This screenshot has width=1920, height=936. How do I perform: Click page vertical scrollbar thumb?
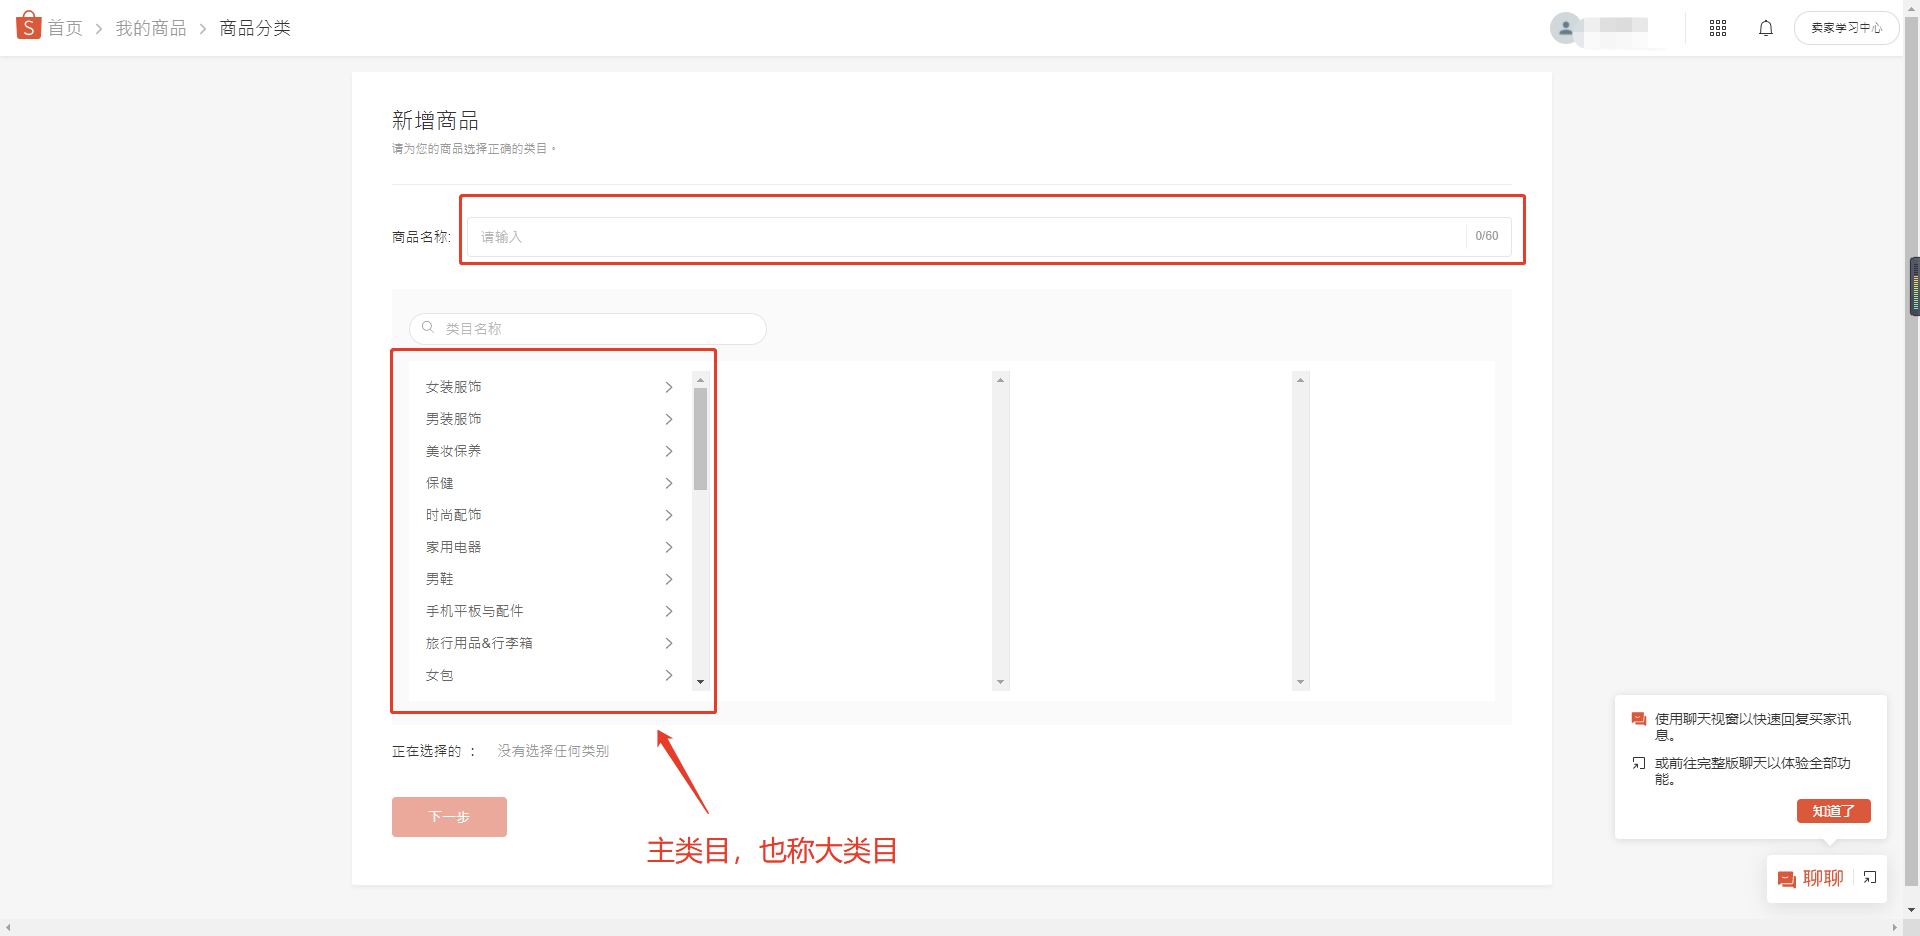(x=1912, y=450)
